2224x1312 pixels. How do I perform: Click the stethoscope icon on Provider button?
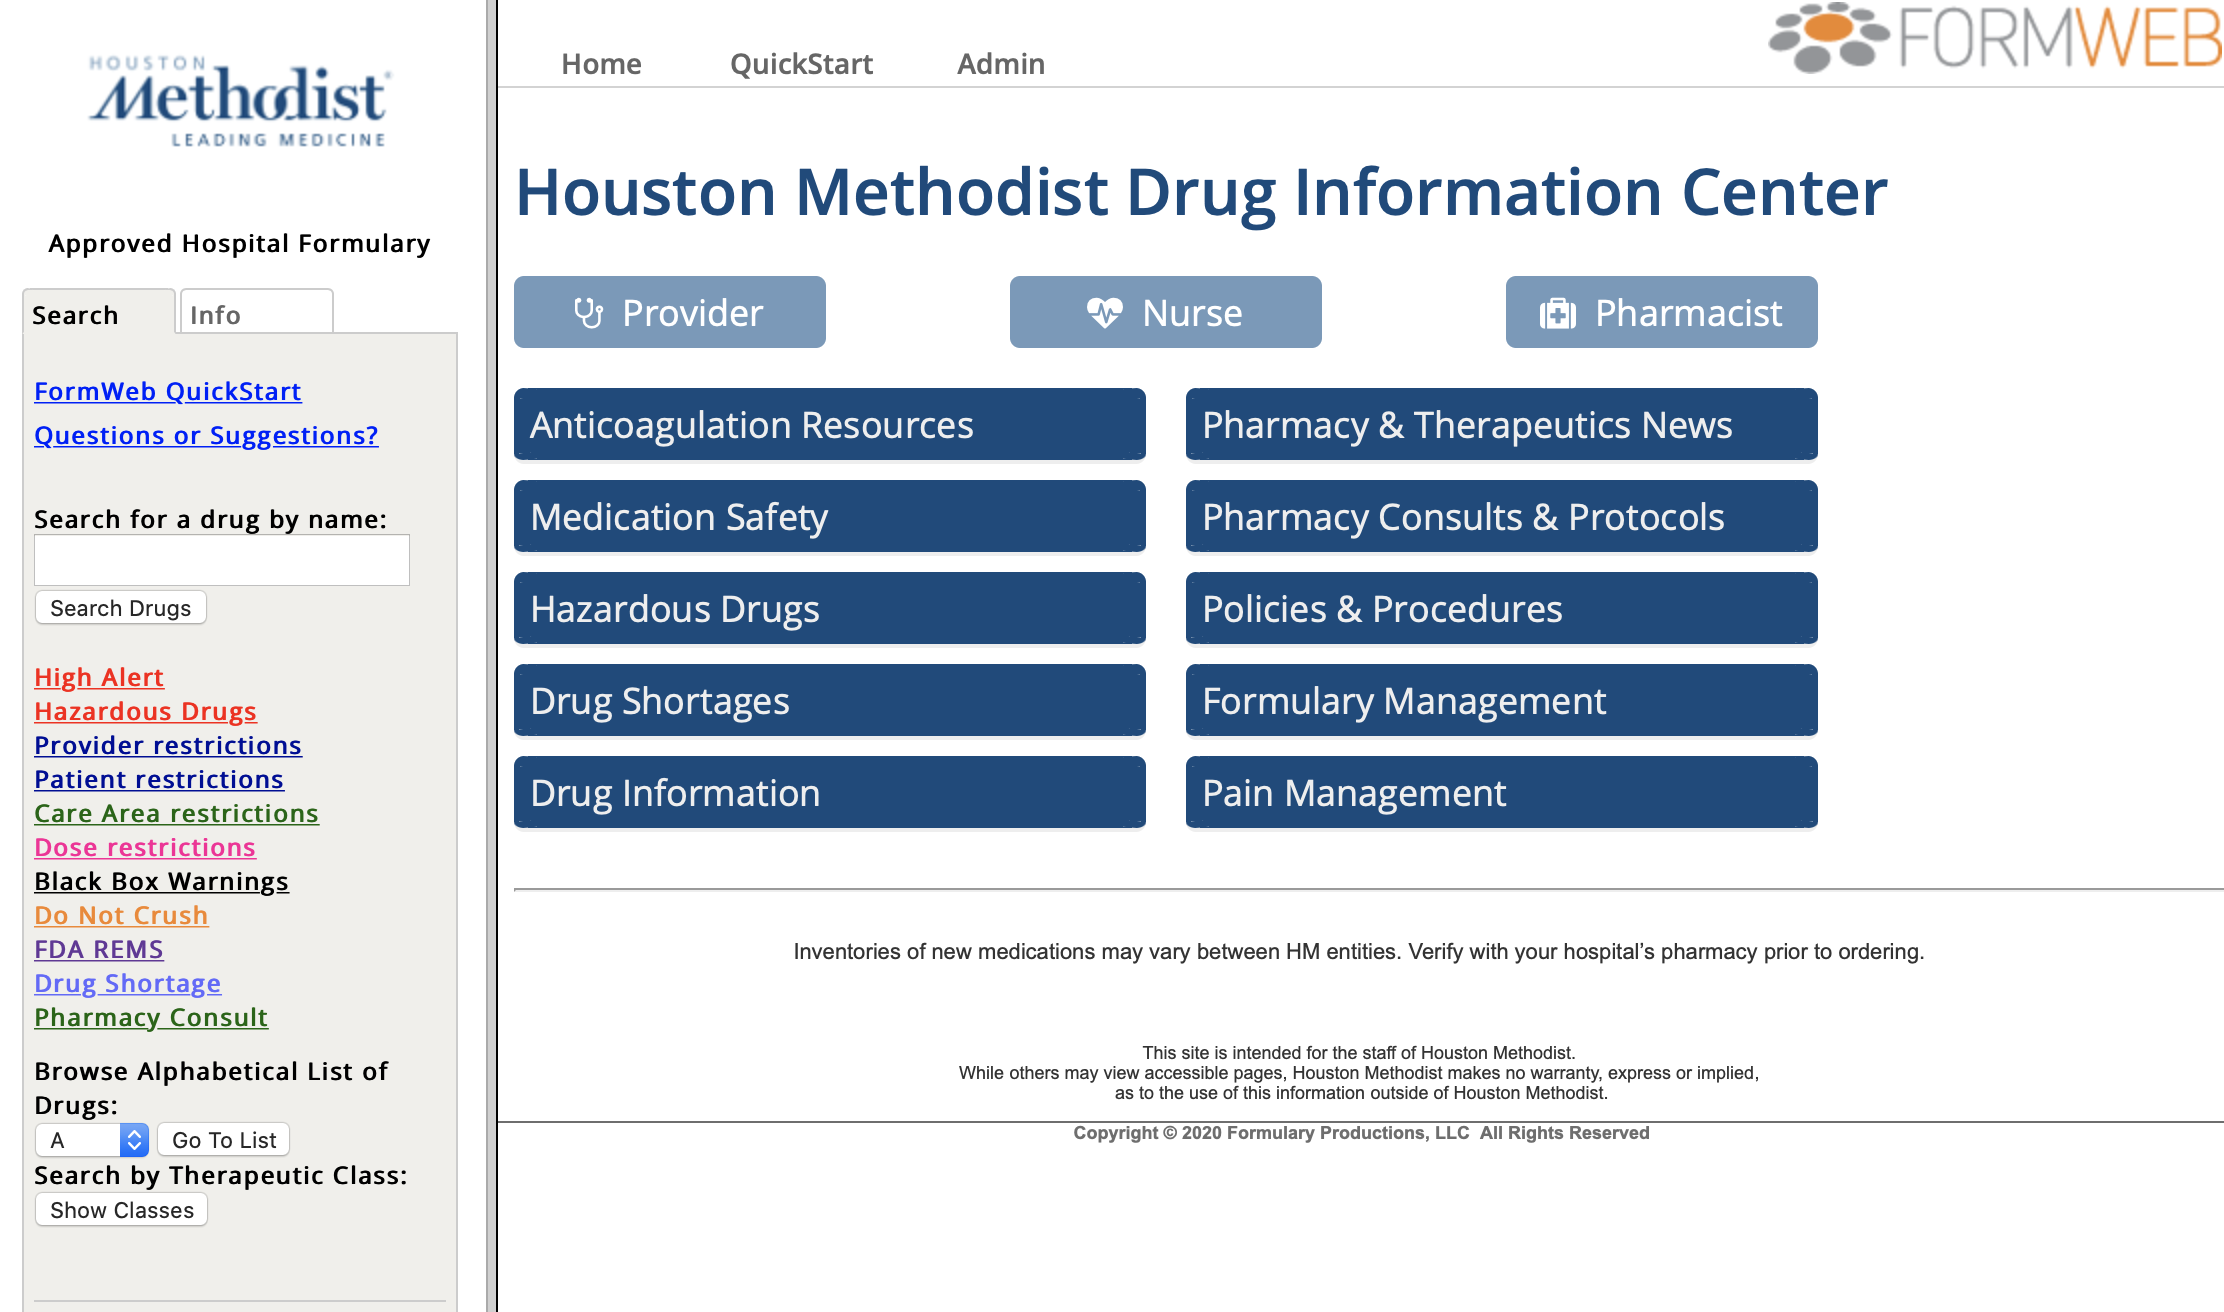pyautogui.click(x=589, y=313)
